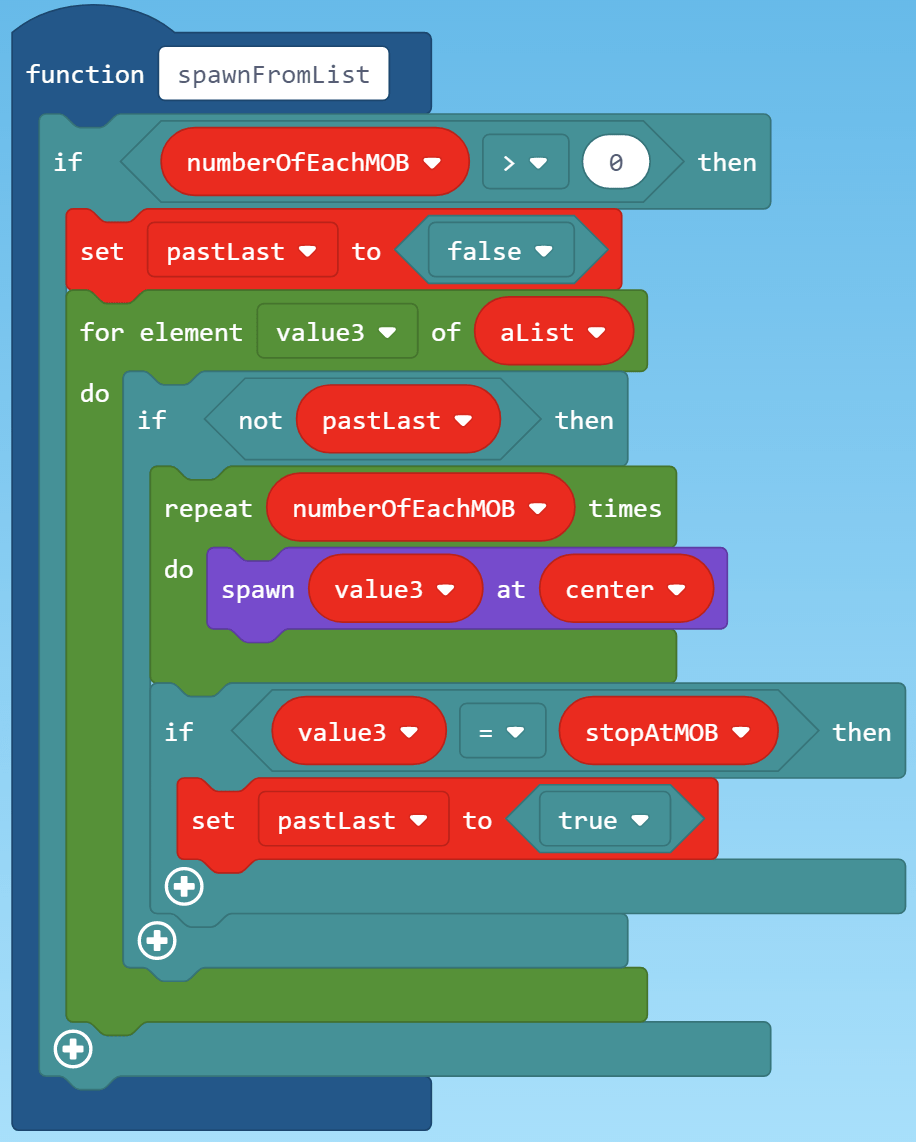
Task: Click the plus icon at the bottom if block
Action: (x=72, y=1049)
